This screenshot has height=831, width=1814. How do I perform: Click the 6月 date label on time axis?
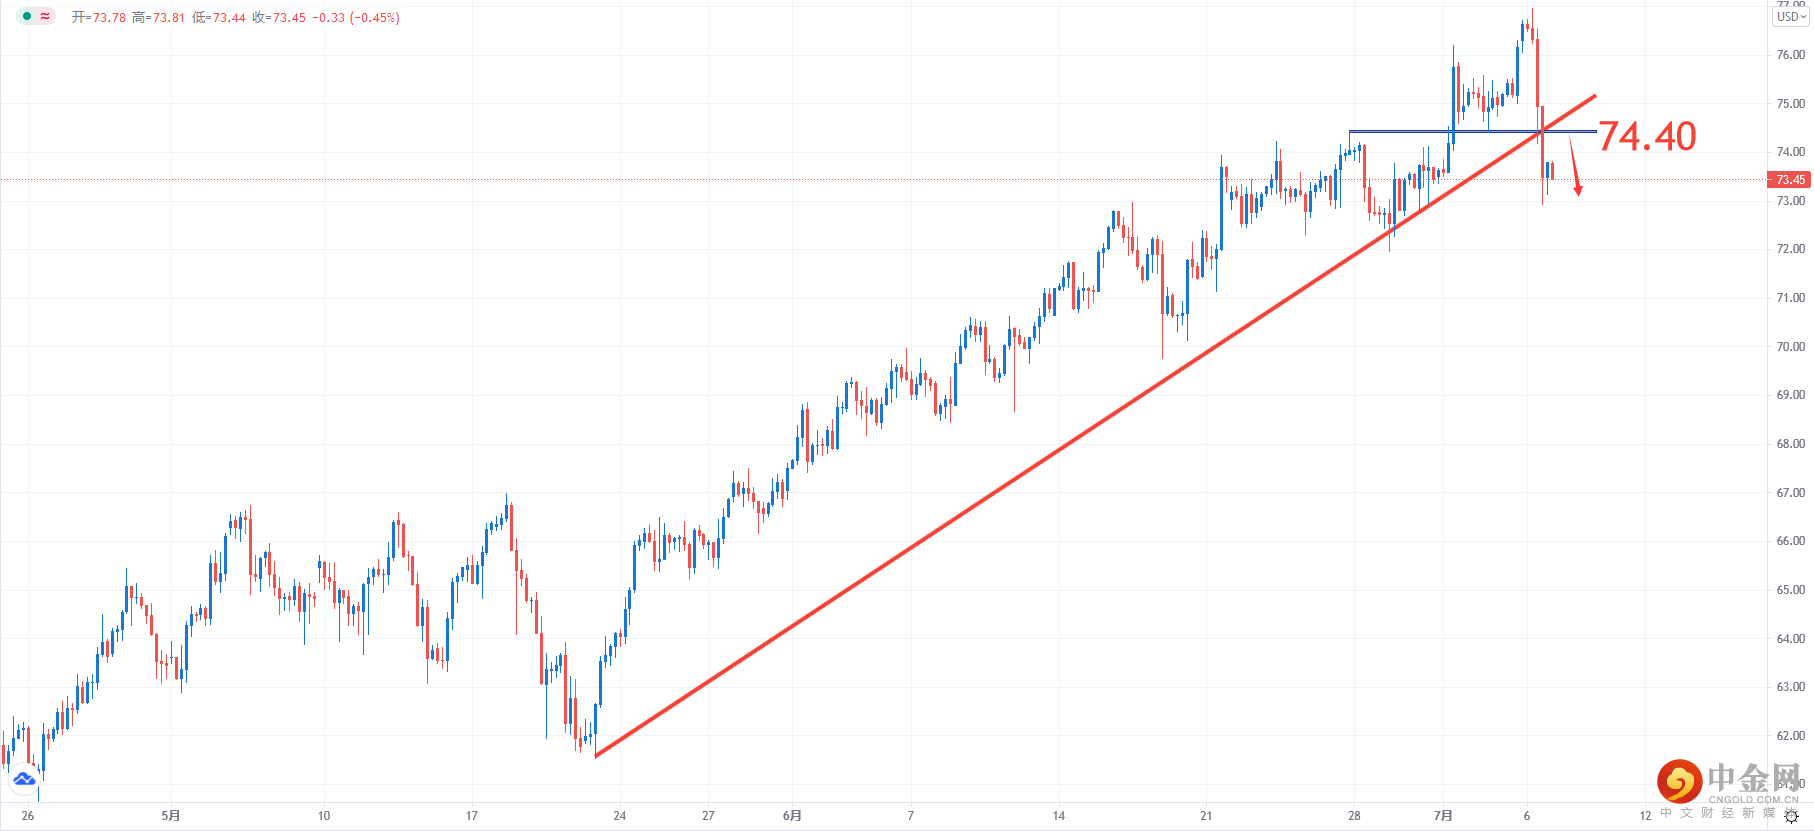click(792, 816)
